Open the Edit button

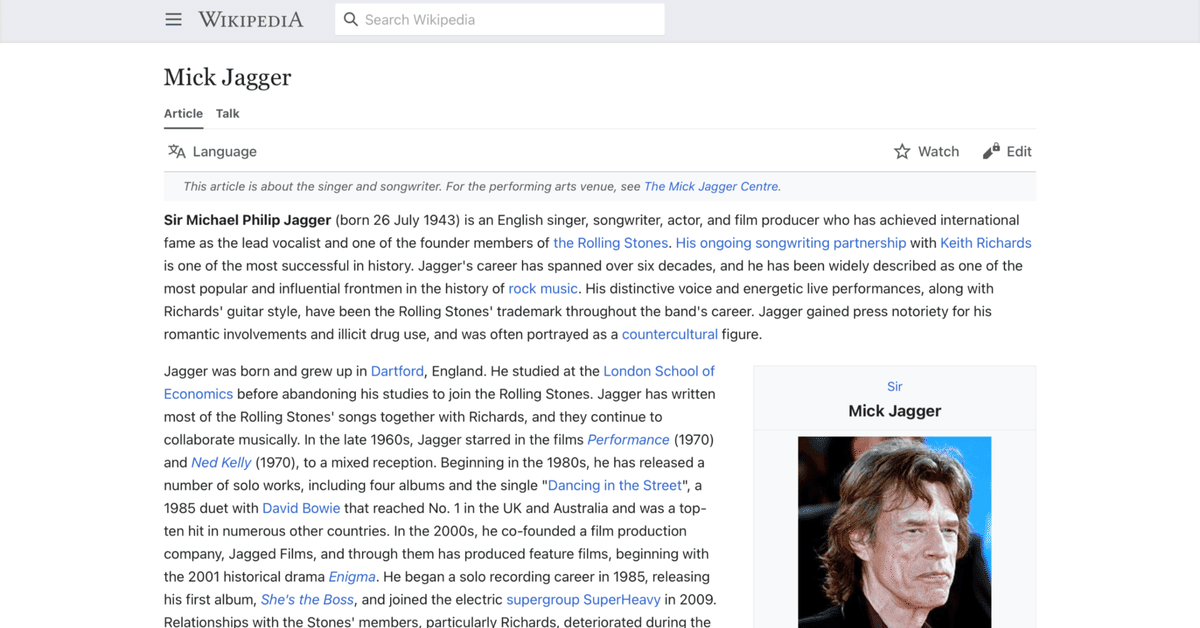(x=1007, y=152)
